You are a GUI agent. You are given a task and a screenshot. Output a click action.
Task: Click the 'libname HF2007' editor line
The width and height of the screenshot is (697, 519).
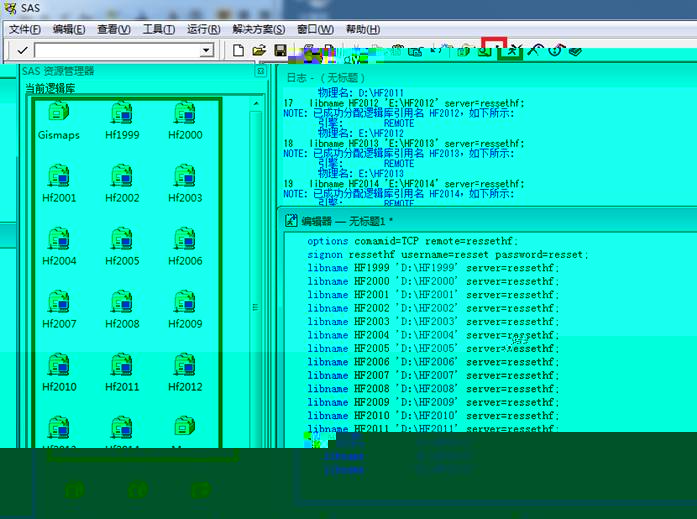point(433,375)
